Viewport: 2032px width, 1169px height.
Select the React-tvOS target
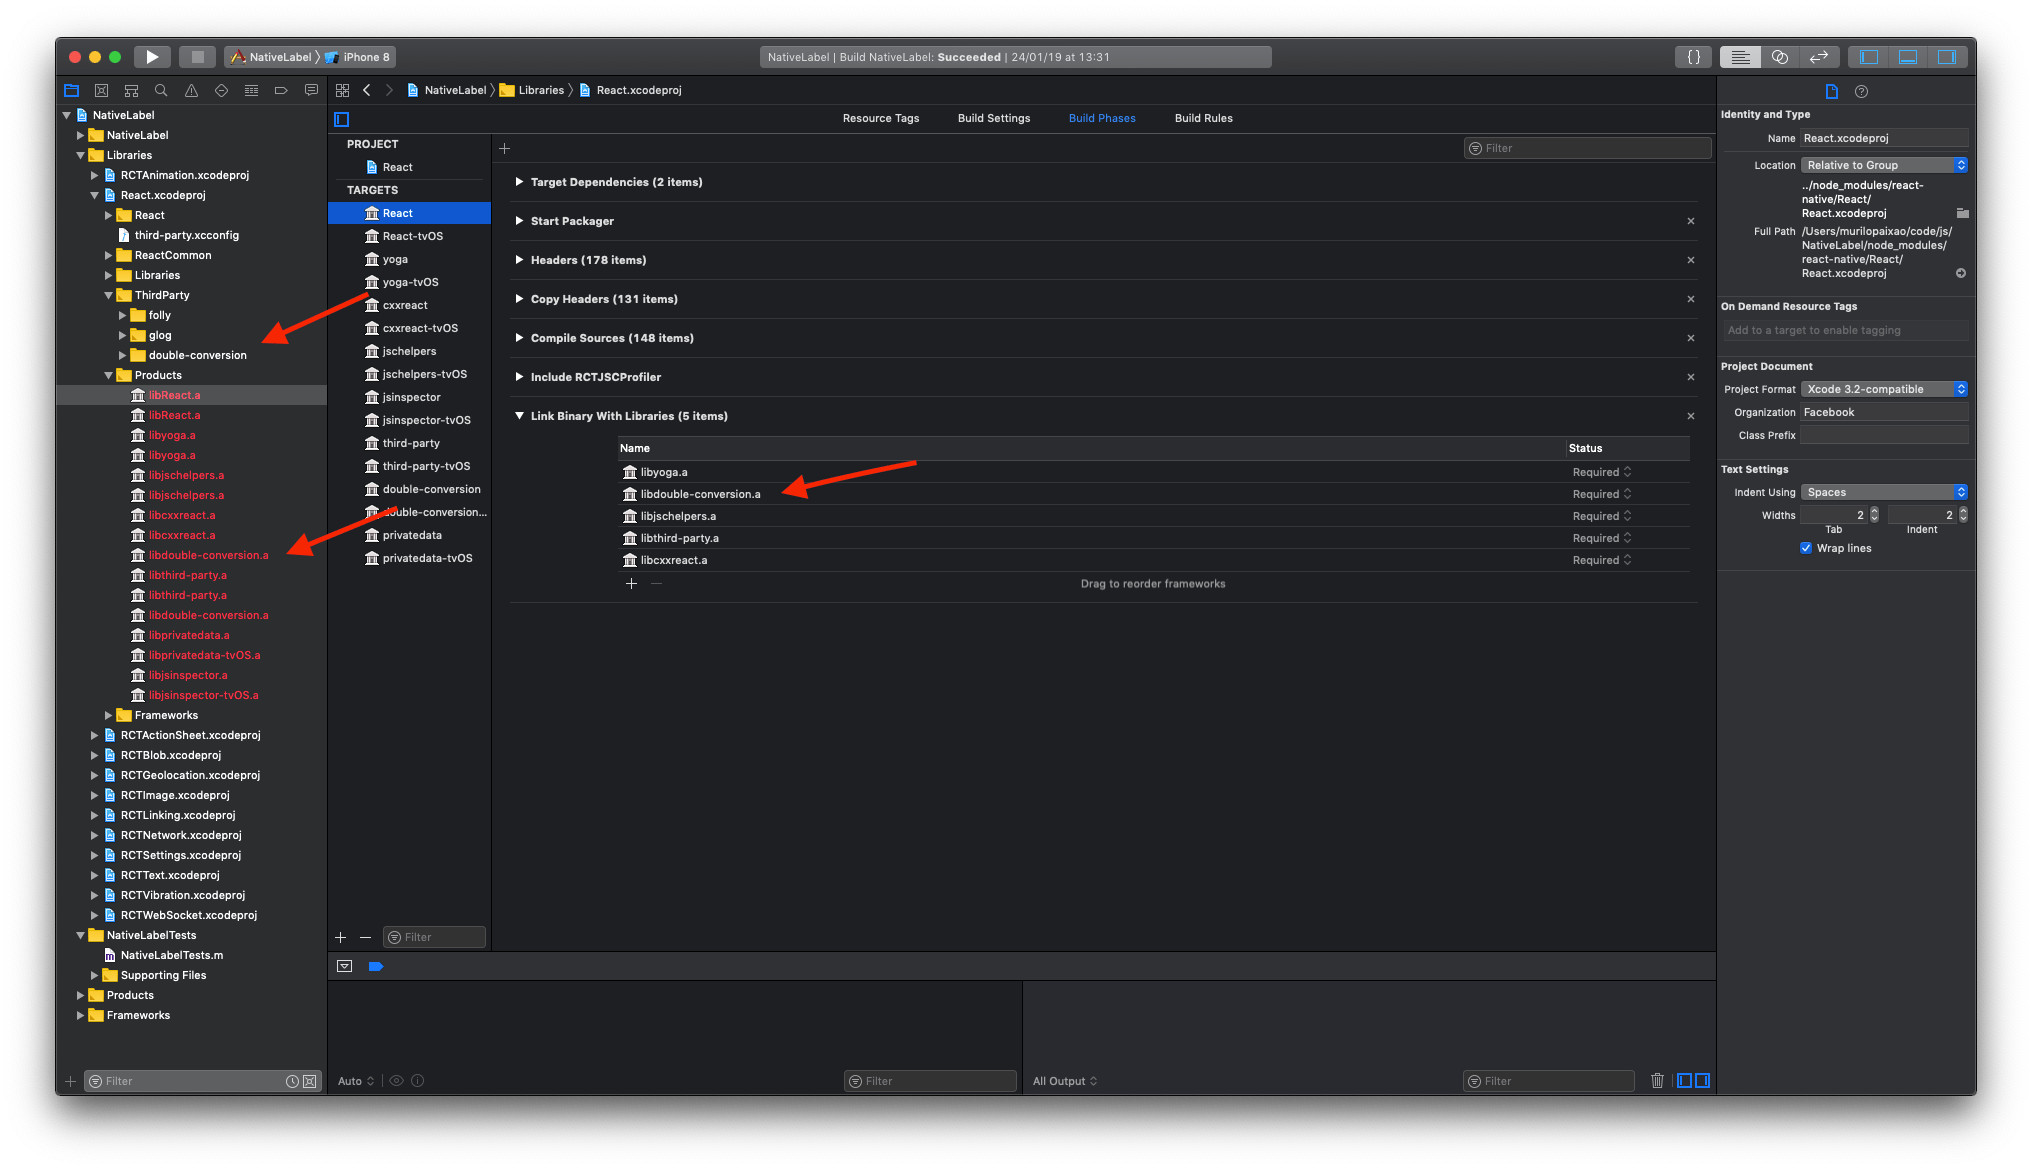coord(409,236)
